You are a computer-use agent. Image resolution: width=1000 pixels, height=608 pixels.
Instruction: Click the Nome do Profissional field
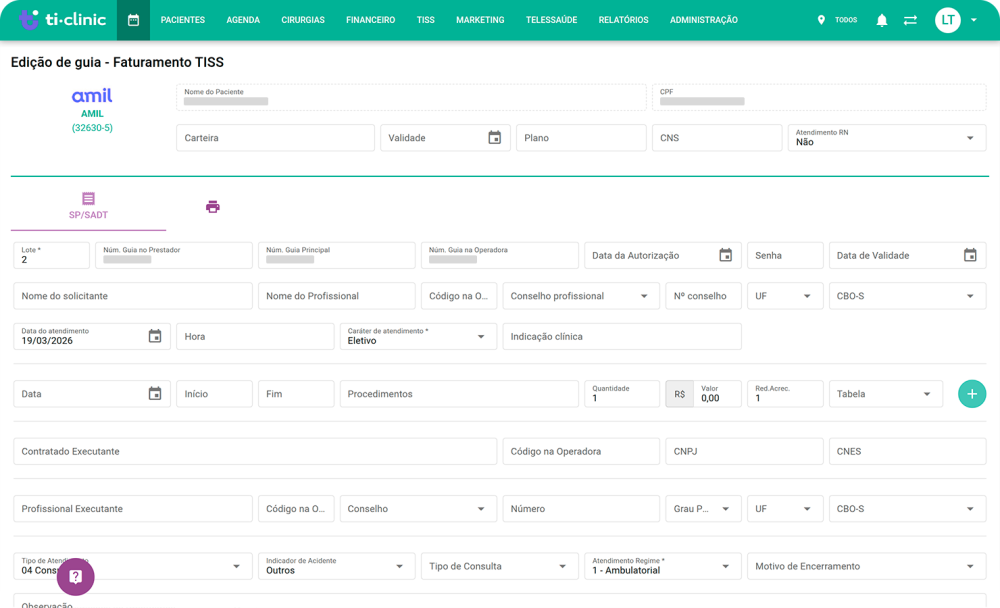click(337, 296)
